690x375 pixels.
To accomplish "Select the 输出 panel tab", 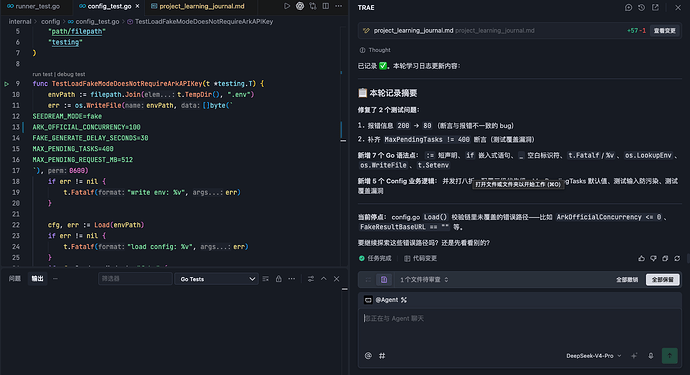I will pos(37,279).
